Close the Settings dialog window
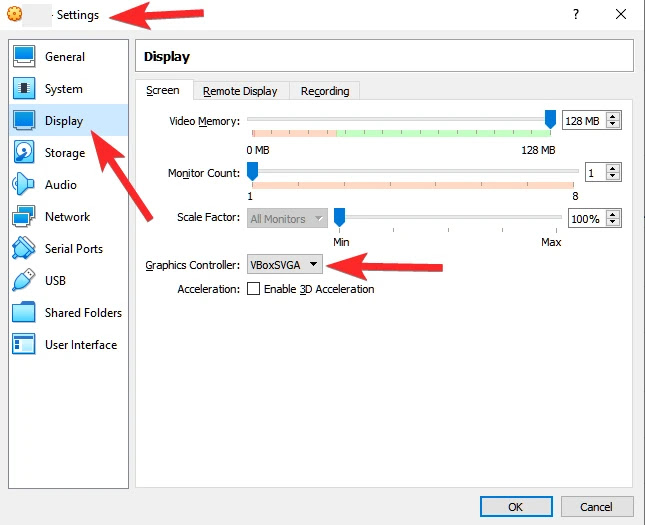Viewport: 645px width, 525px height. click(621, 14)
